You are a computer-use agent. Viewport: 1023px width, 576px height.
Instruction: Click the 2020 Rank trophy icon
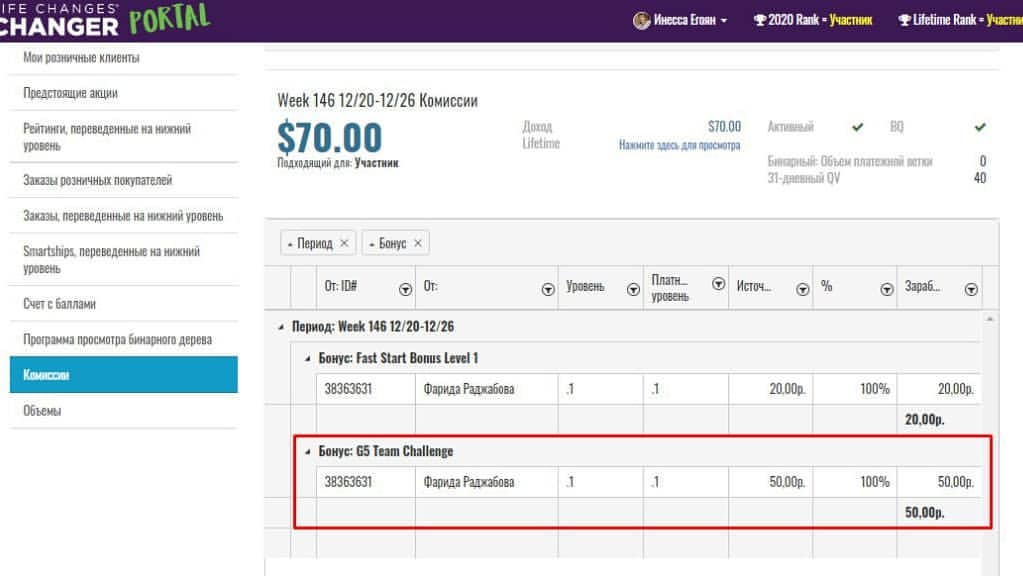click(759, 20)
